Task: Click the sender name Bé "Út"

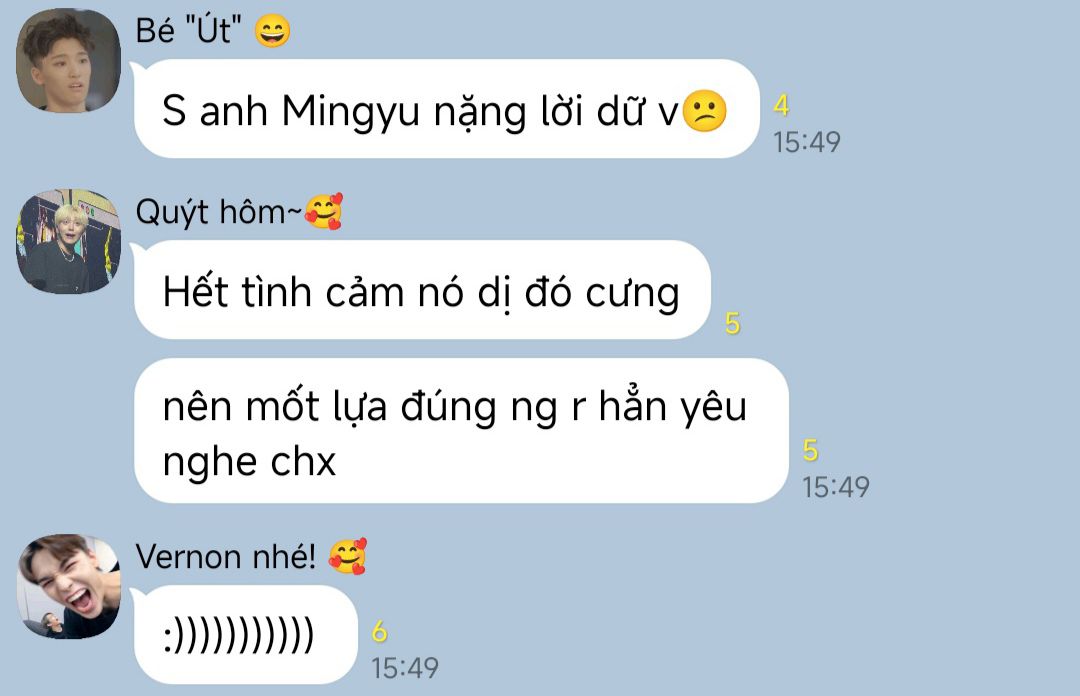Action: pos(189,31)
